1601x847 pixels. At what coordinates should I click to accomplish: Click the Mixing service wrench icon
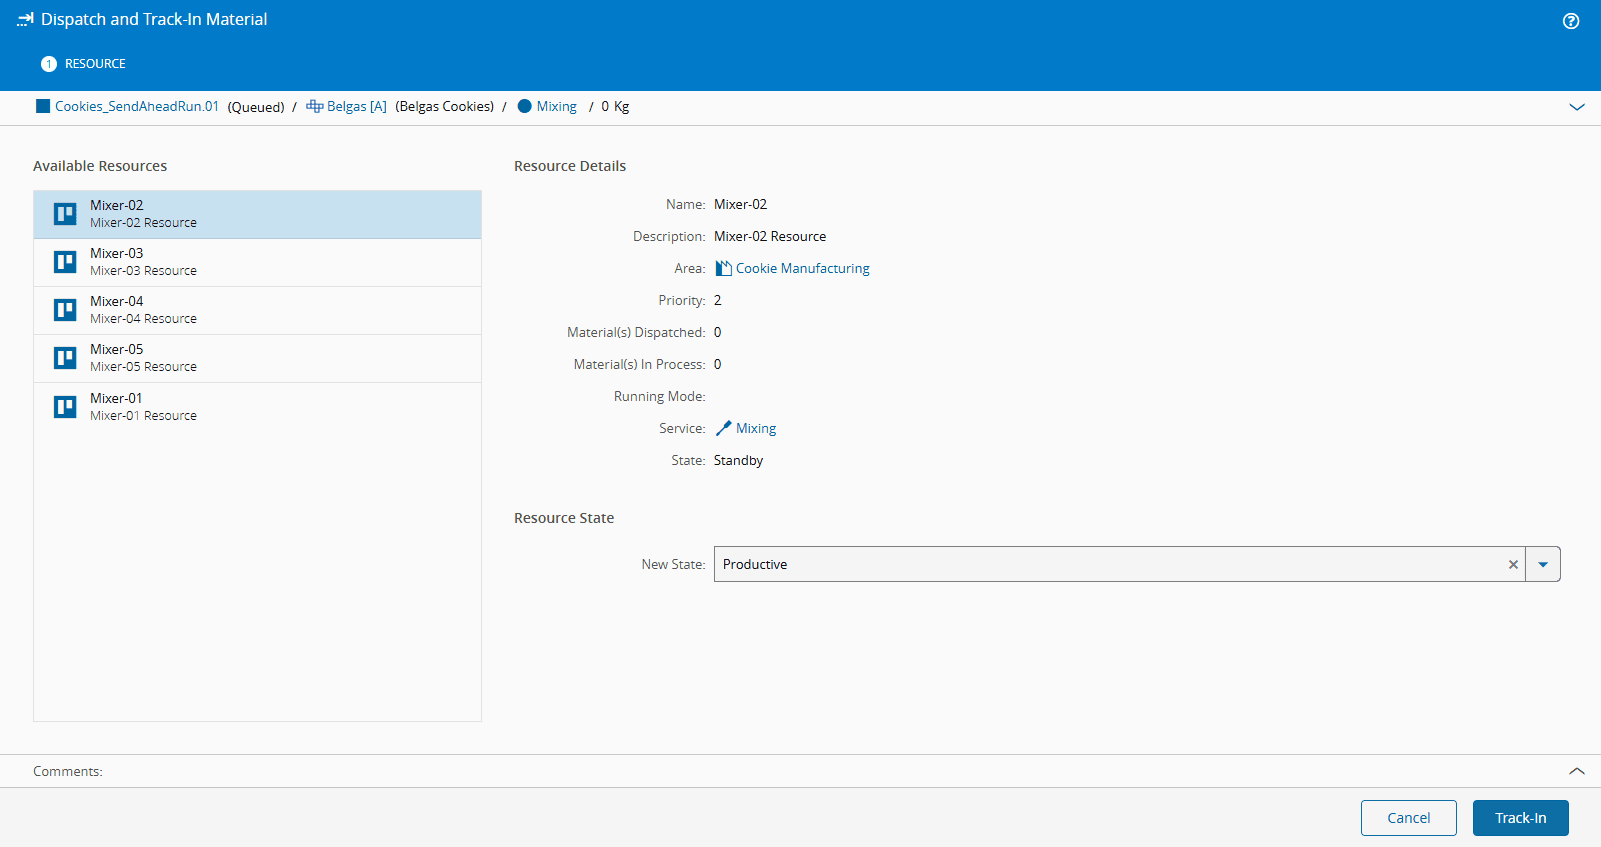click(723, 428)
